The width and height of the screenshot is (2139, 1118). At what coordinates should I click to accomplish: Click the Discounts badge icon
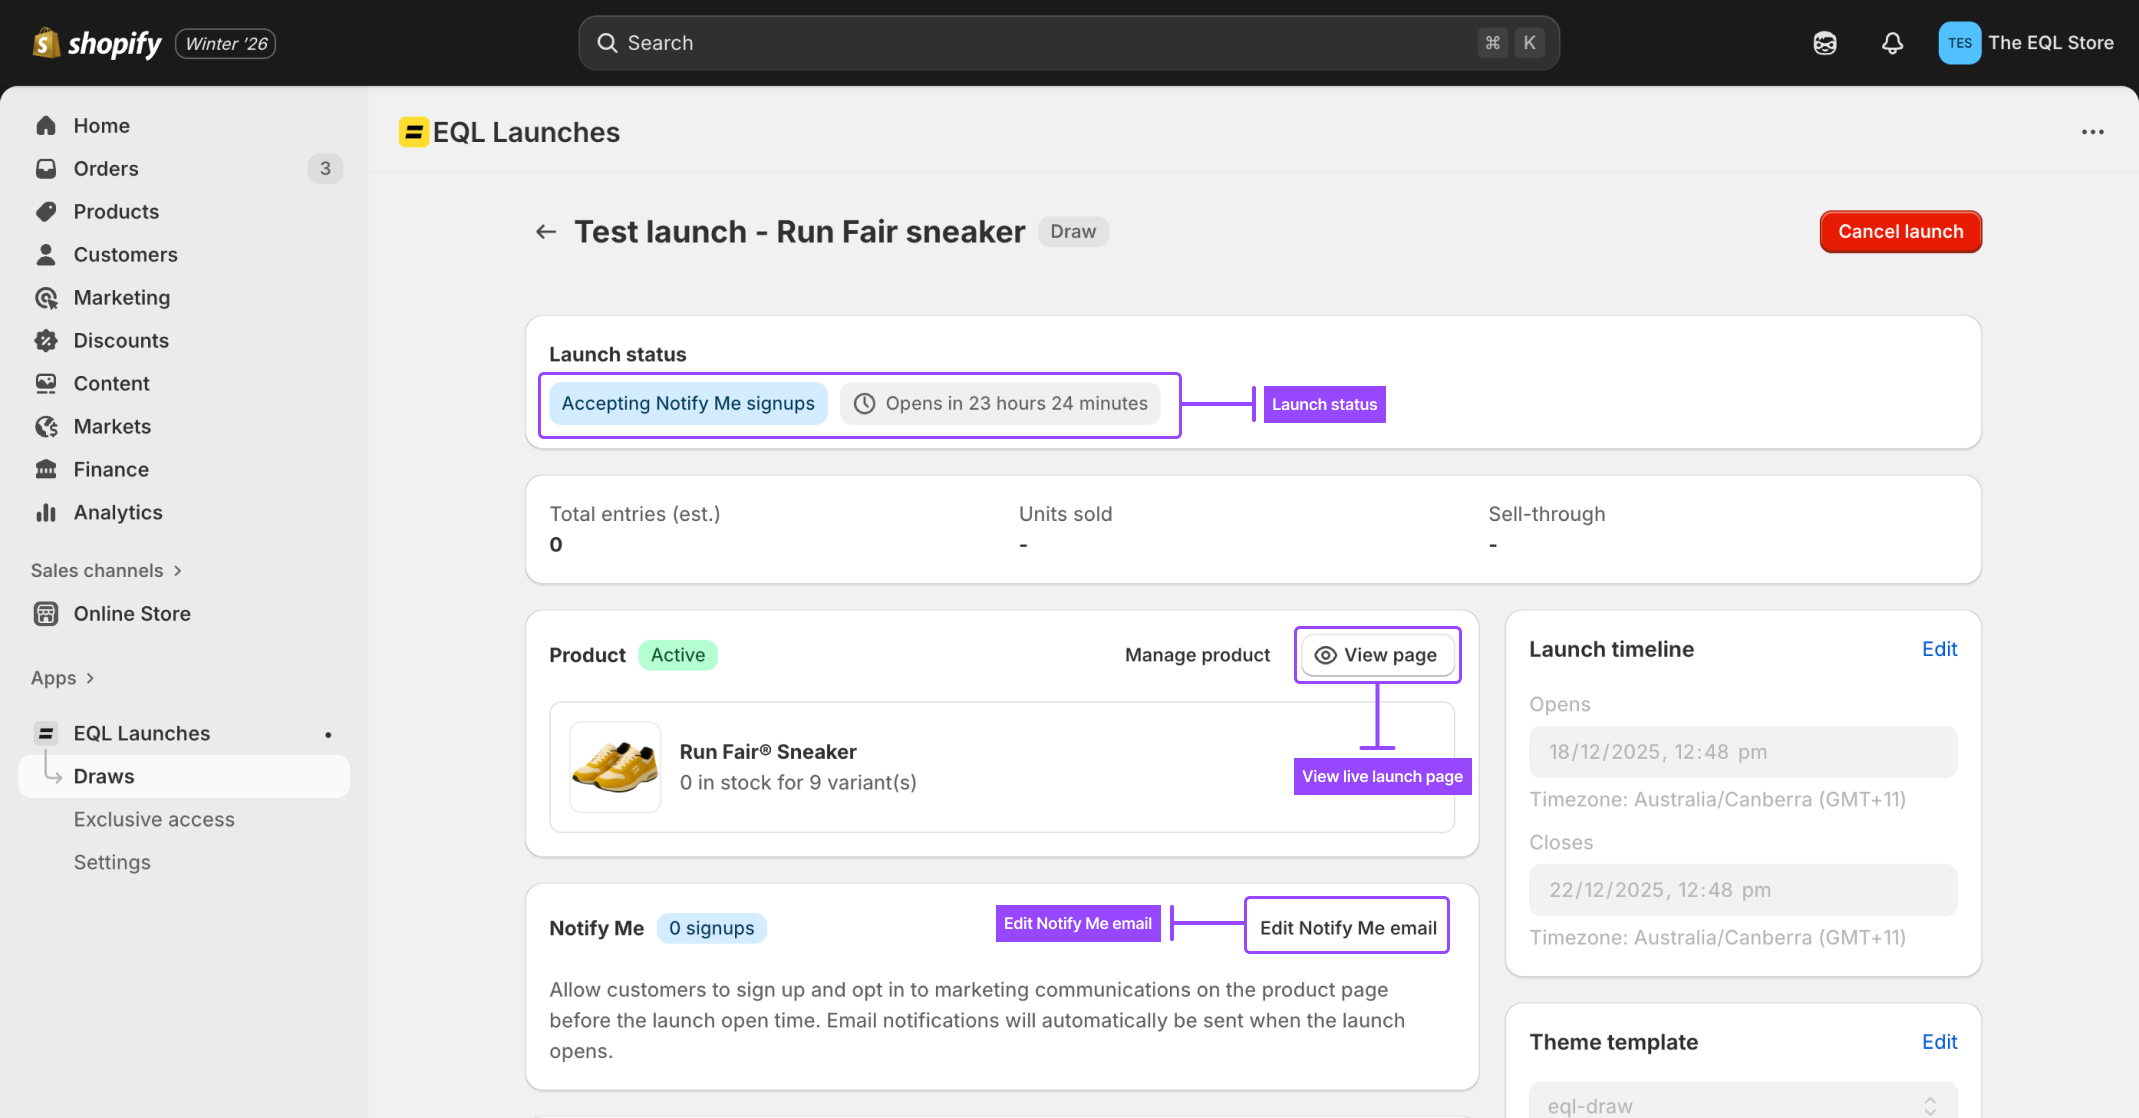46,340
